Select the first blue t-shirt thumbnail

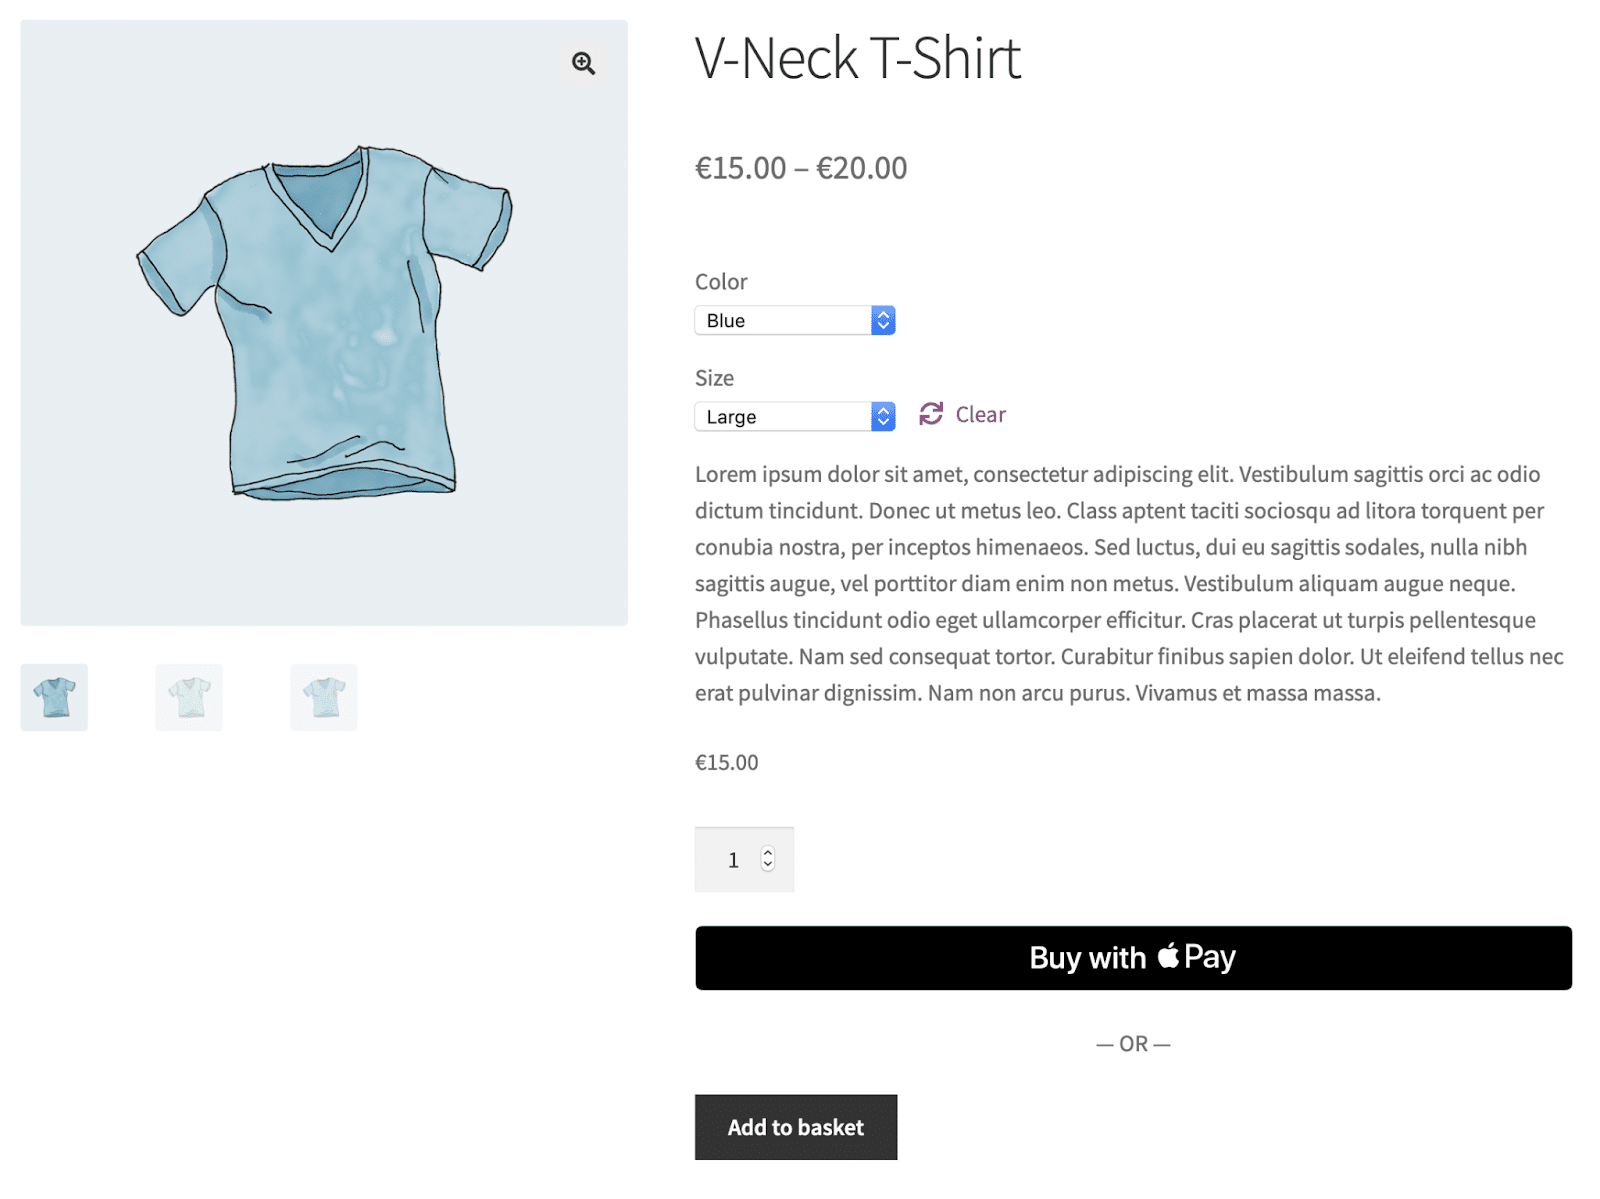click(54, 697)
